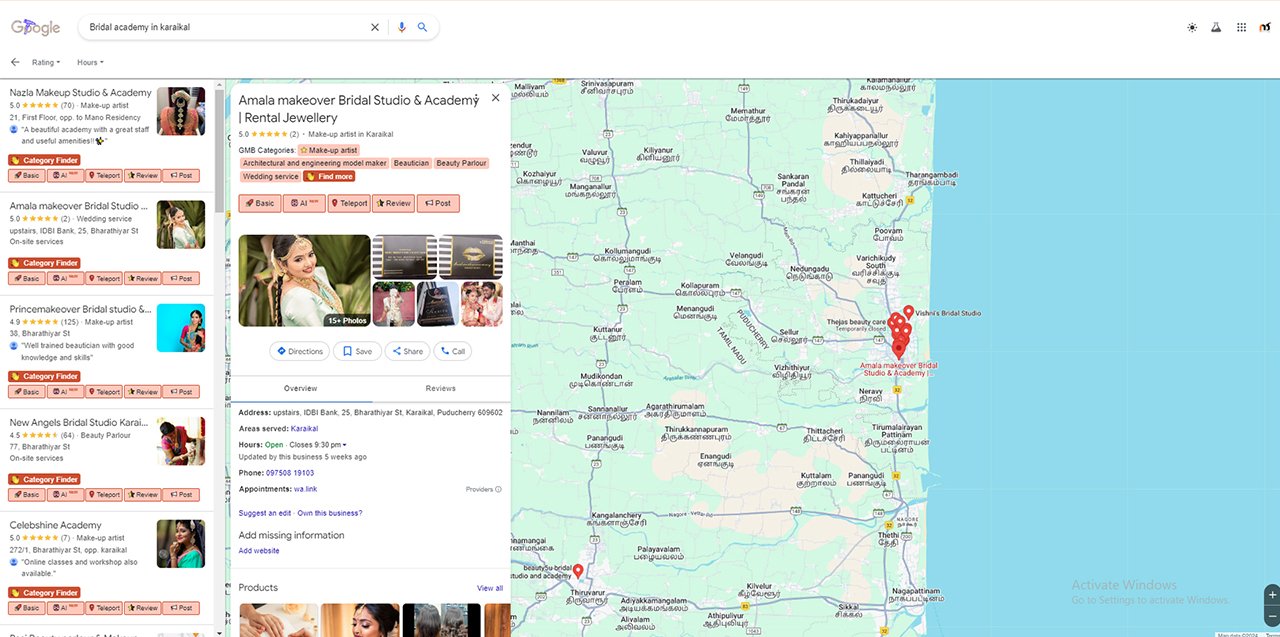
Task: Switch to the Reviews tab
Action: point(440,388)
